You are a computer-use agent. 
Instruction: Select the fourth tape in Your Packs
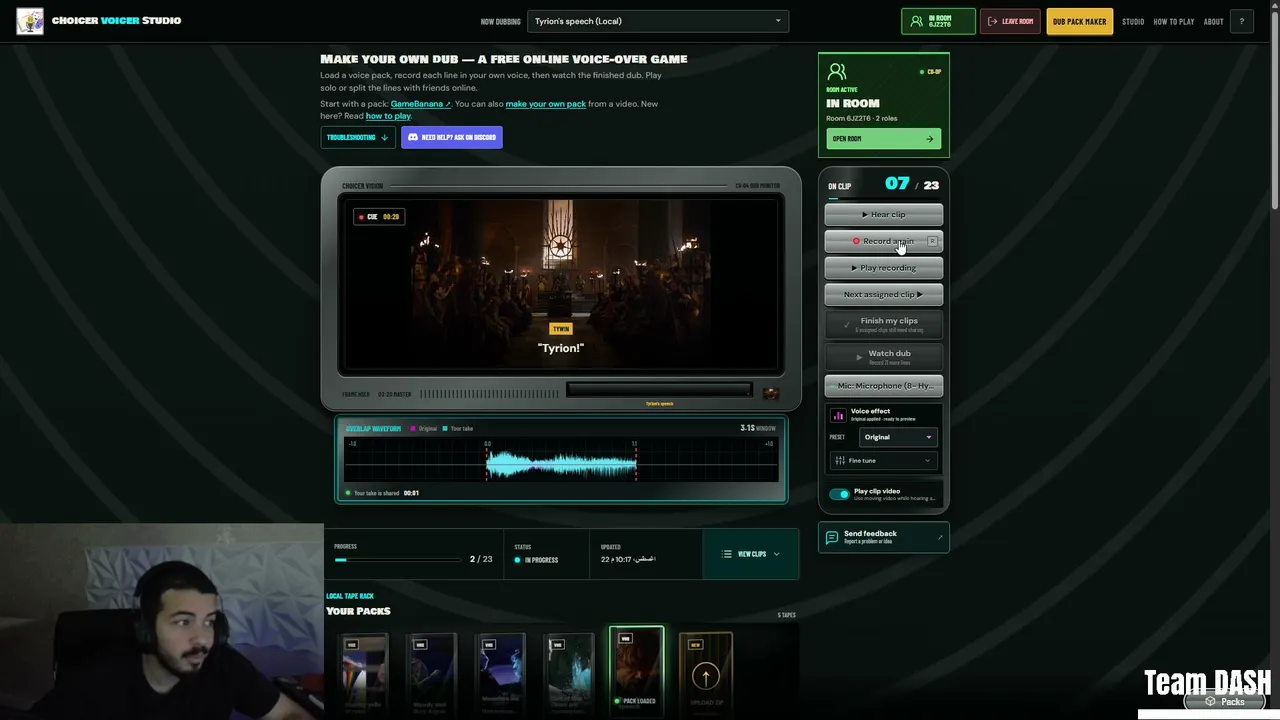[568, 674]
